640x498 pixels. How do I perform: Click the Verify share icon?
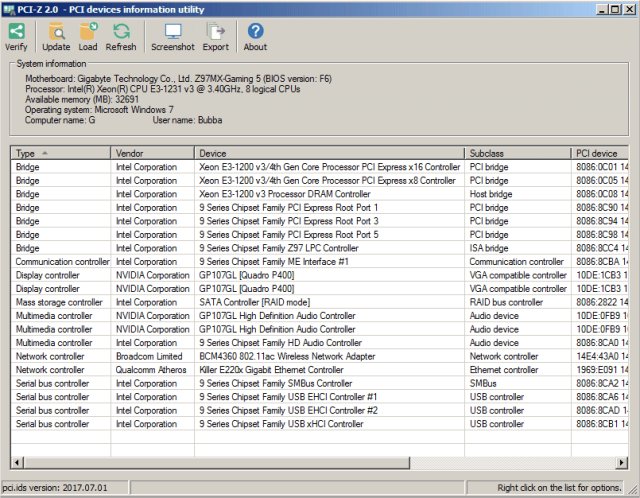point(17,31)
